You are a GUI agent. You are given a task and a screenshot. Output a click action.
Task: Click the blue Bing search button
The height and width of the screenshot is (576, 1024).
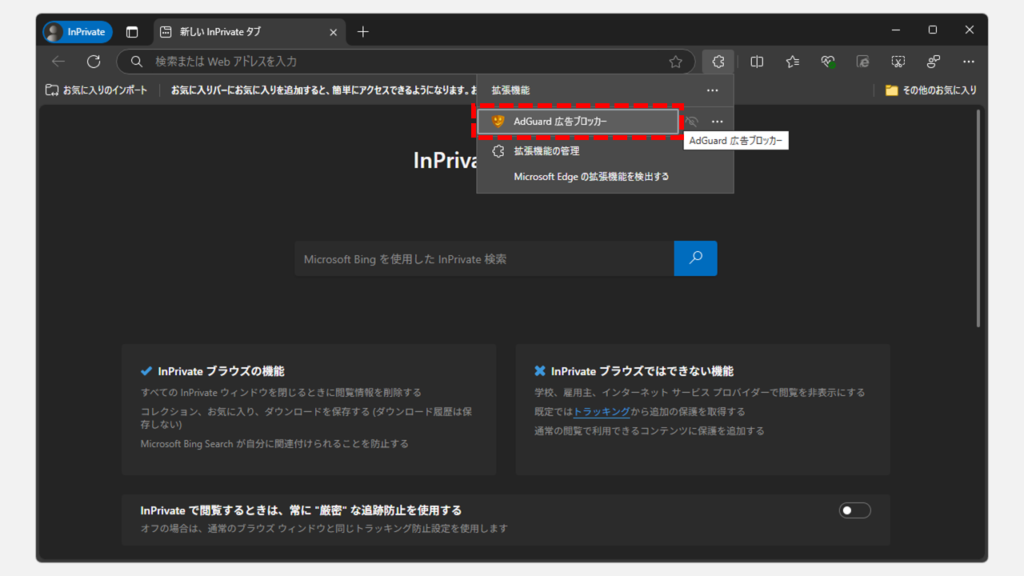point(695,258)
